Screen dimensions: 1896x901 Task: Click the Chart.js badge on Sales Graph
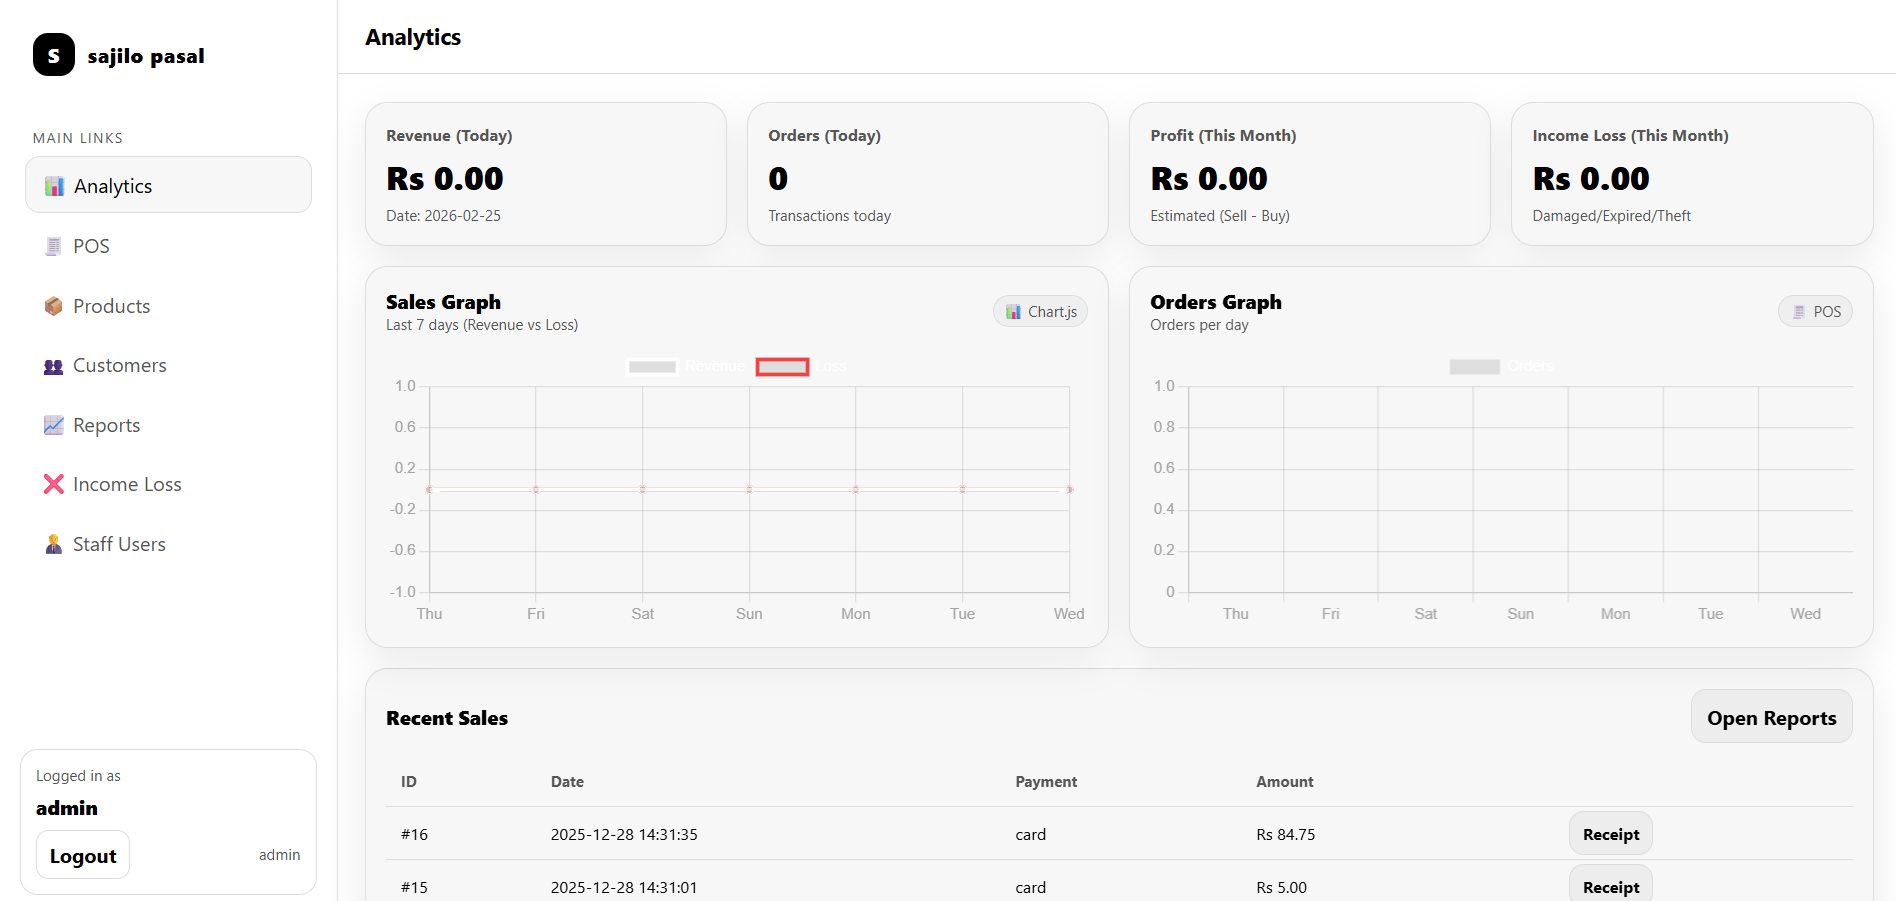pyautogui.click(x=1040, y=312)
